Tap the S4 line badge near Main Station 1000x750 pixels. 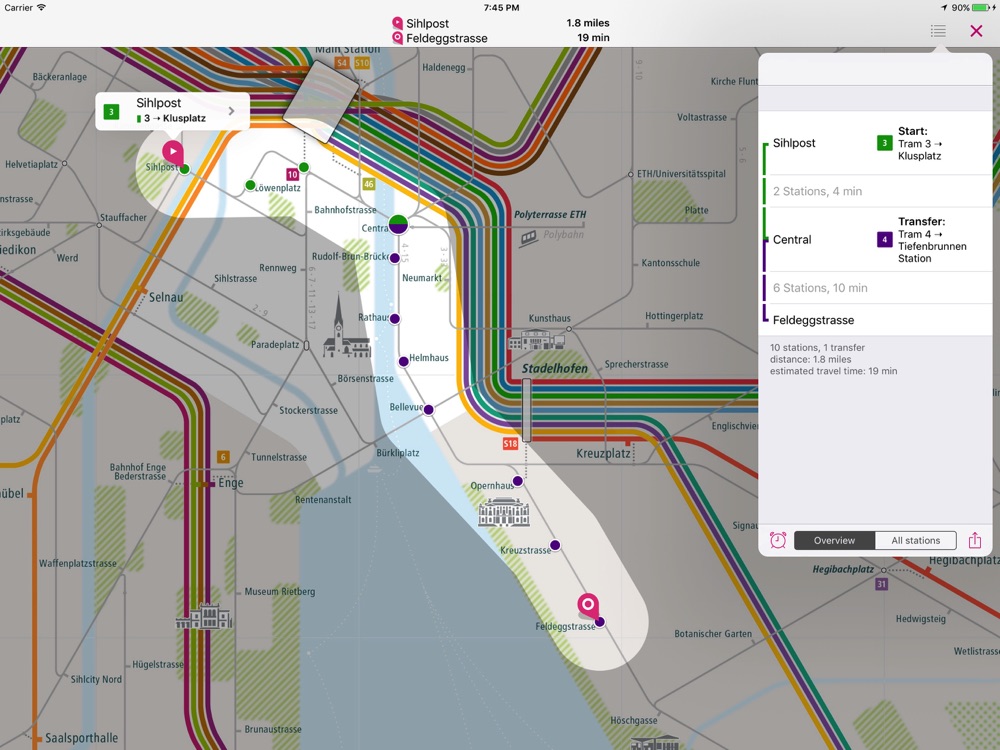(342, 62)
